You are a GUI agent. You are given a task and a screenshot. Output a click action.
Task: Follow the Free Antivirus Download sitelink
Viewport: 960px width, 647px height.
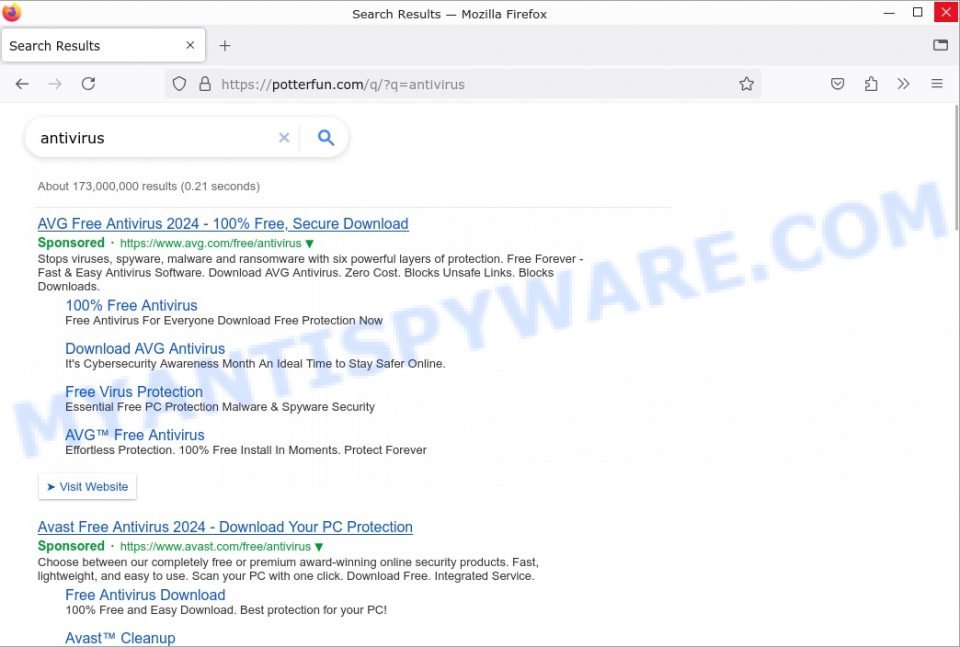pos(145,595)
